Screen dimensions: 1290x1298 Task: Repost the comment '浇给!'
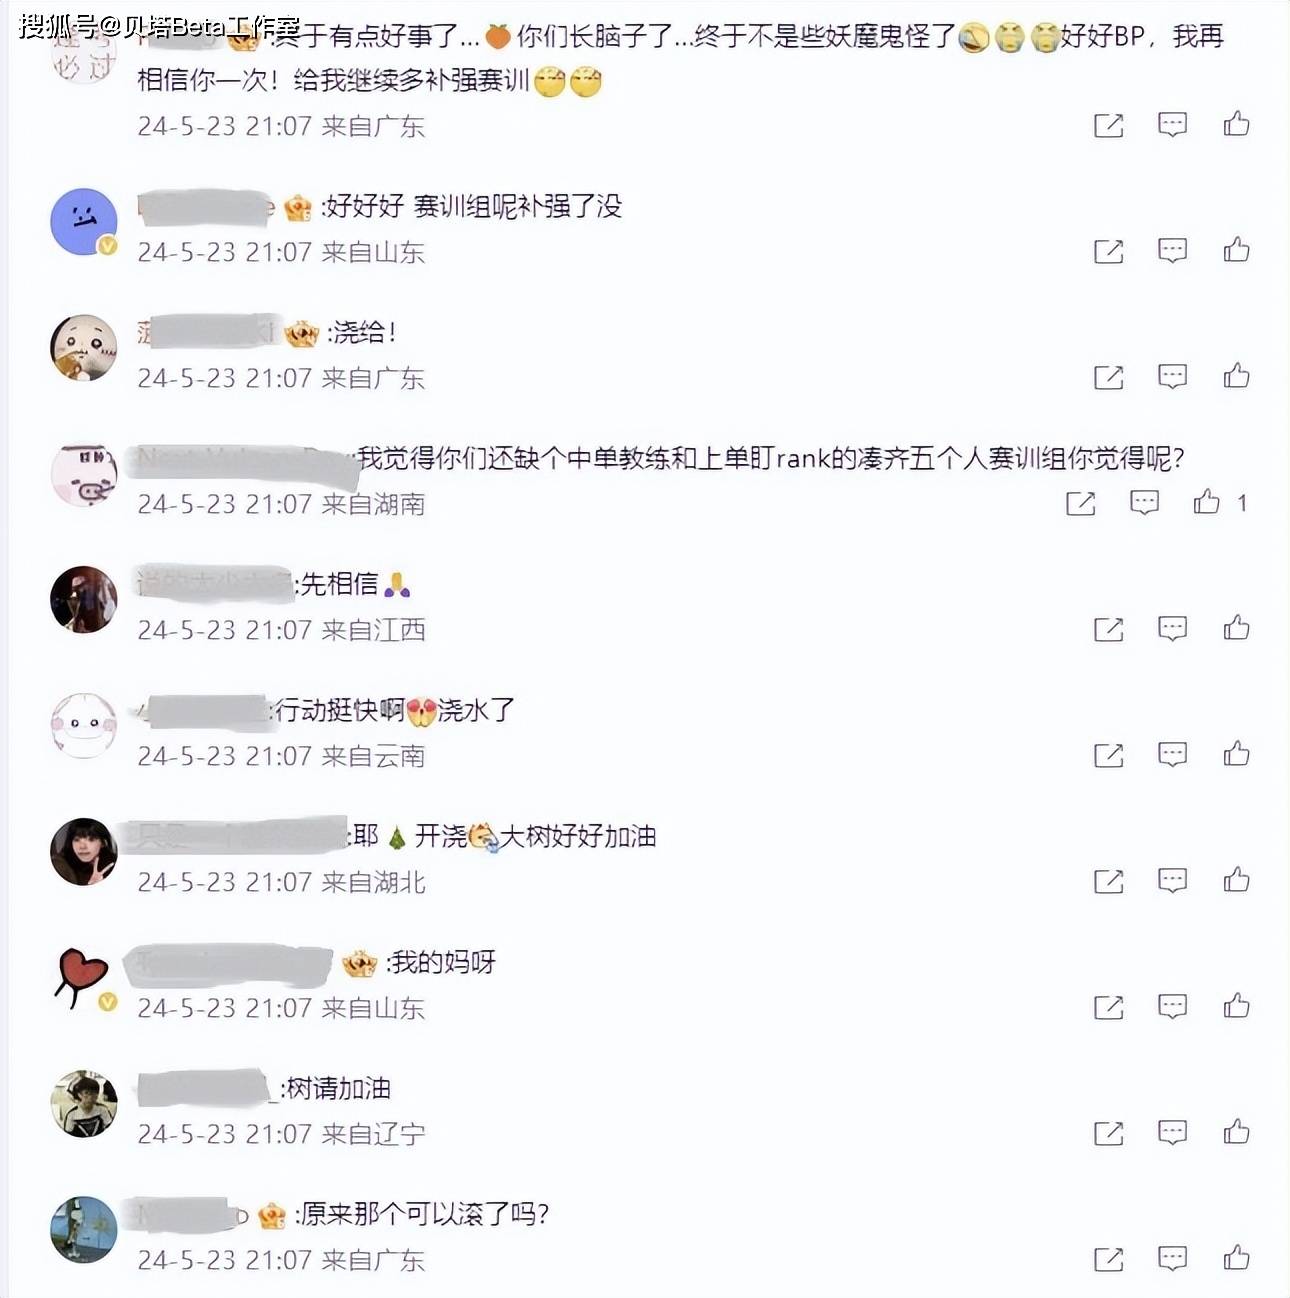(1108, 377)
